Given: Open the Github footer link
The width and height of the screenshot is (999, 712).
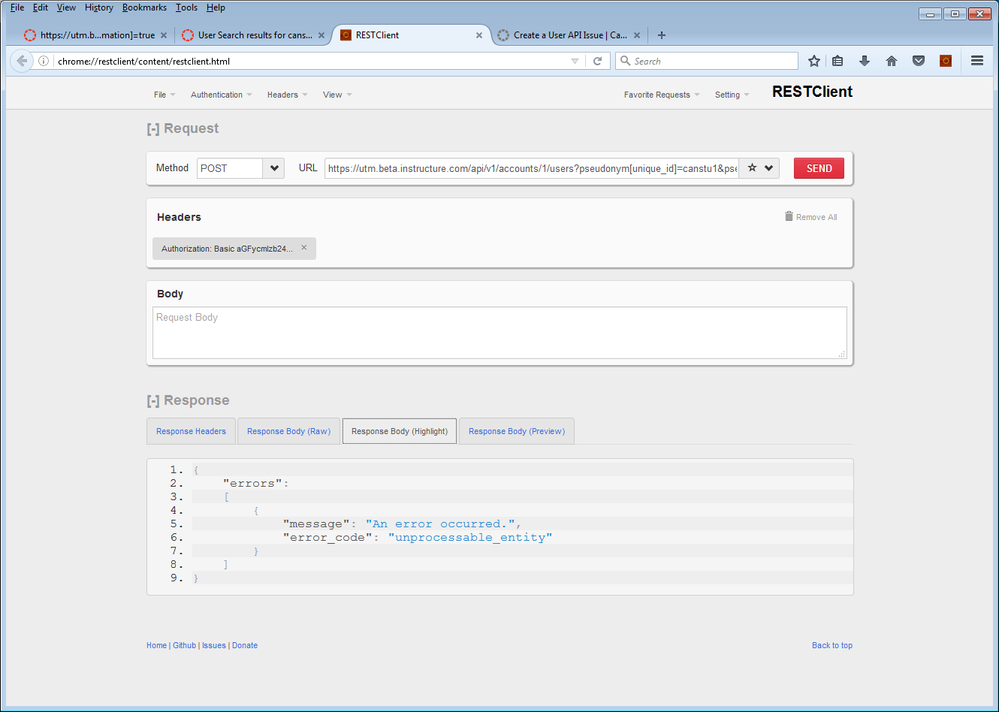Looking at the screenshot, I should pyautogui.click(x=184, y=645).
